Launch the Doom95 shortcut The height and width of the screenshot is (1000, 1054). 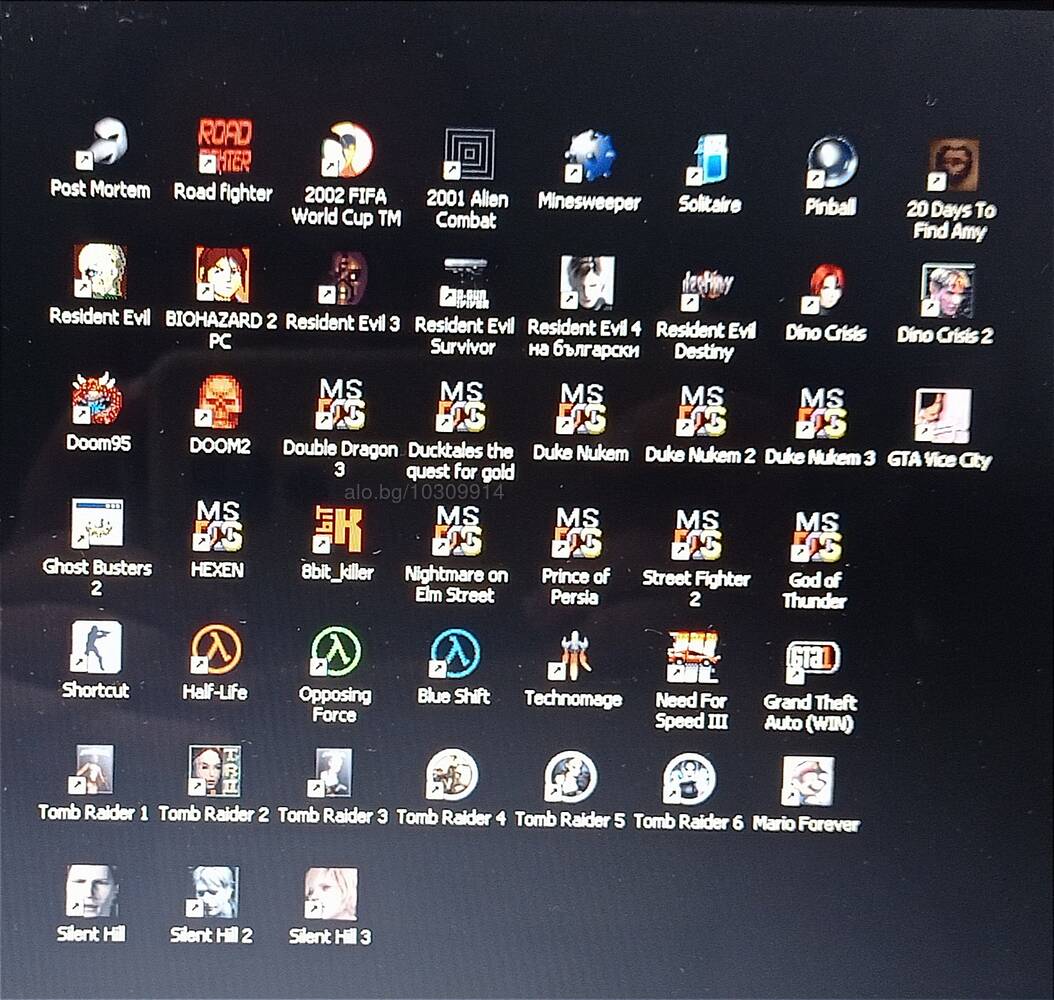[x=97, y=399]
